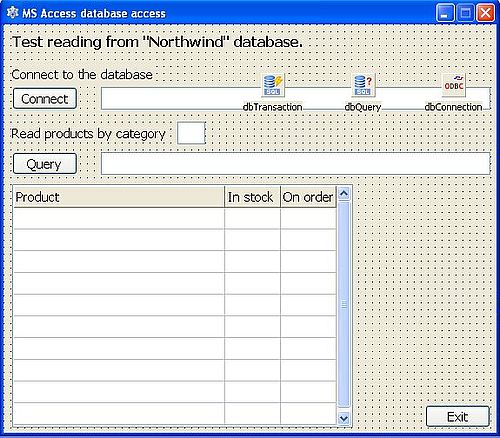The image size is (500, 438).
Task: Click the connection status text field
Action: [296, 99]
